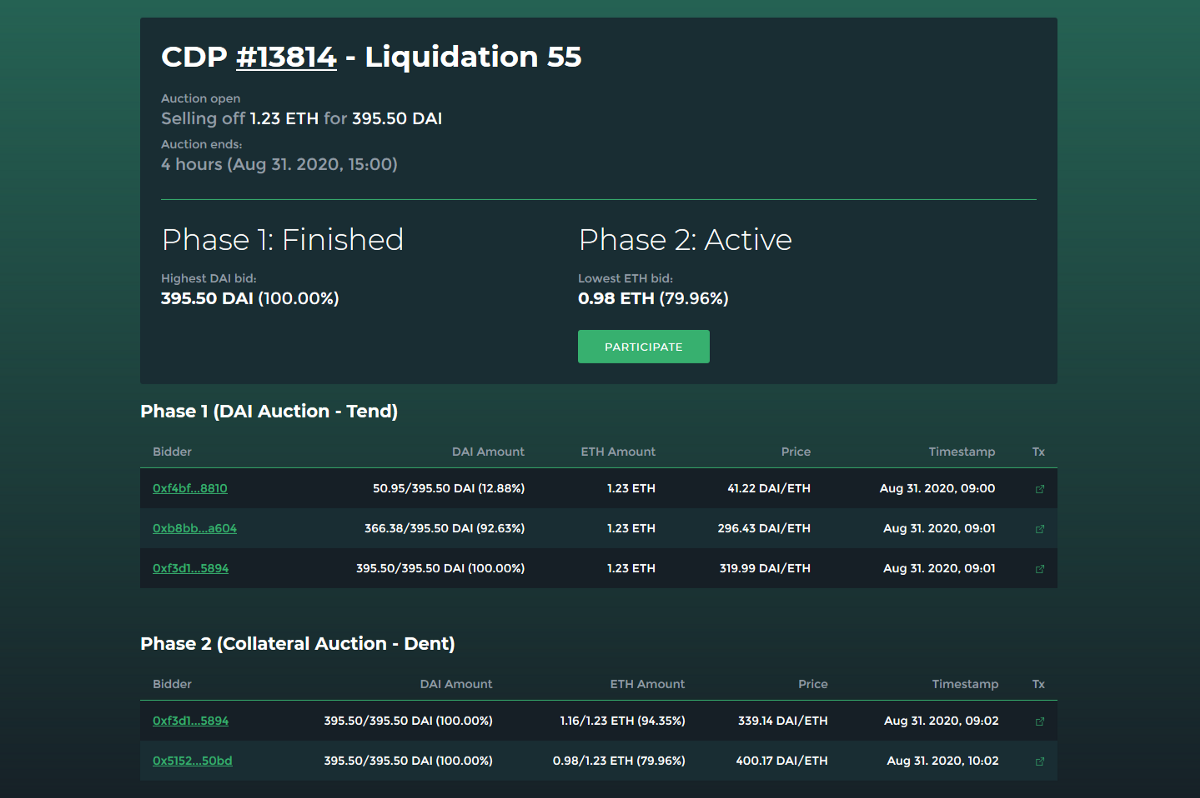
Task: Click the Phase 1: Finished heading
Action: 283,240
